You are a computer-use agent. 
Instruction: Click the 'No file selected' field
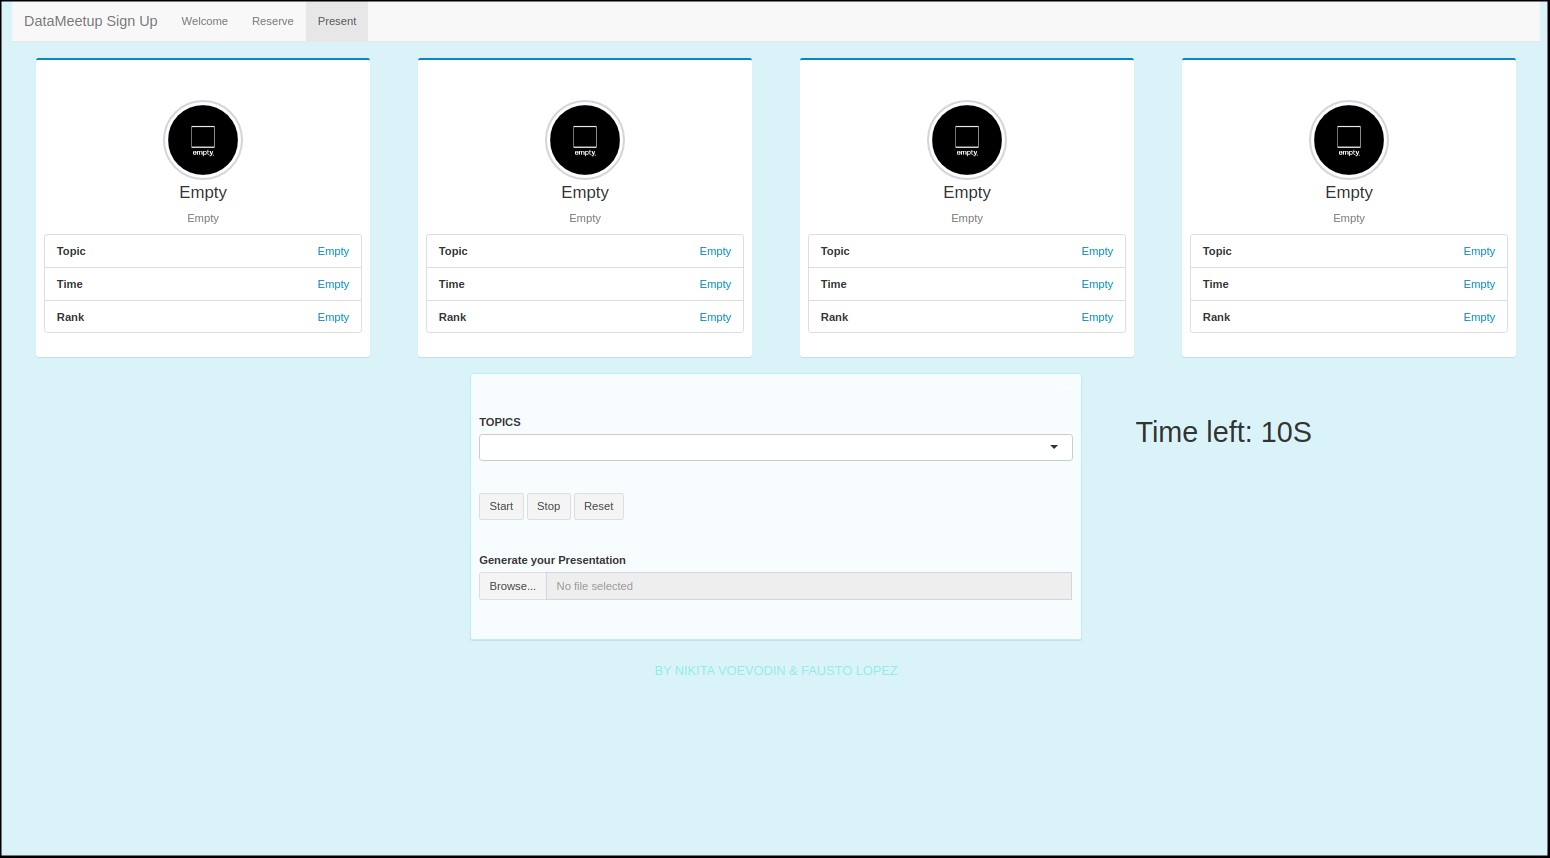(x=808, y=586)
